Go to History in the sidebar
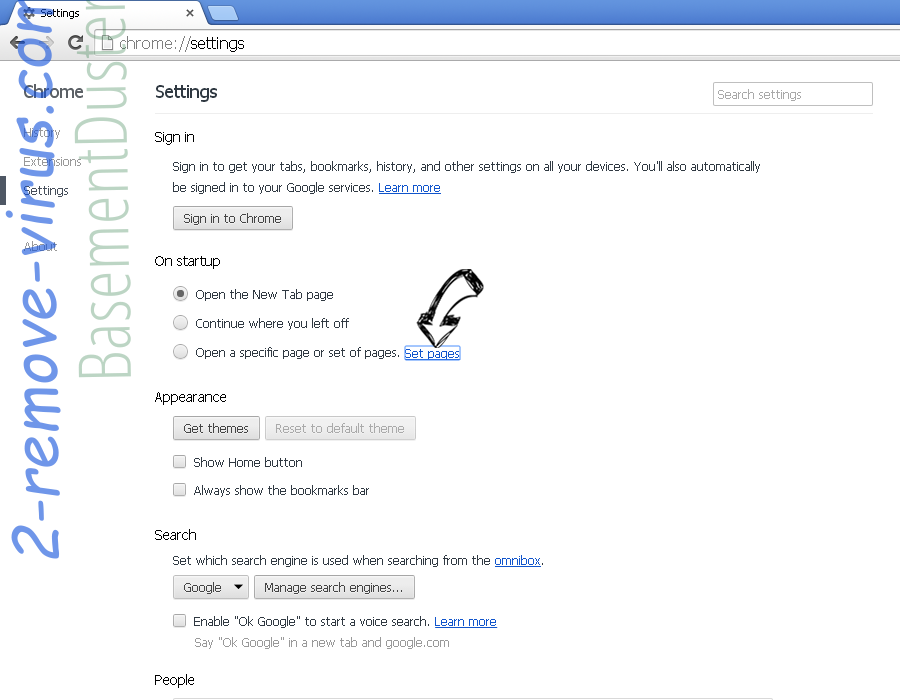Viewport: 900px width, 700px height. click(x=42, y=133)
